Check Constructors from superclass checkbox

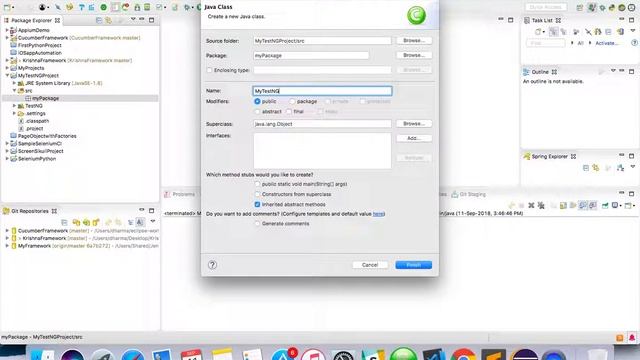pos(257,194)
